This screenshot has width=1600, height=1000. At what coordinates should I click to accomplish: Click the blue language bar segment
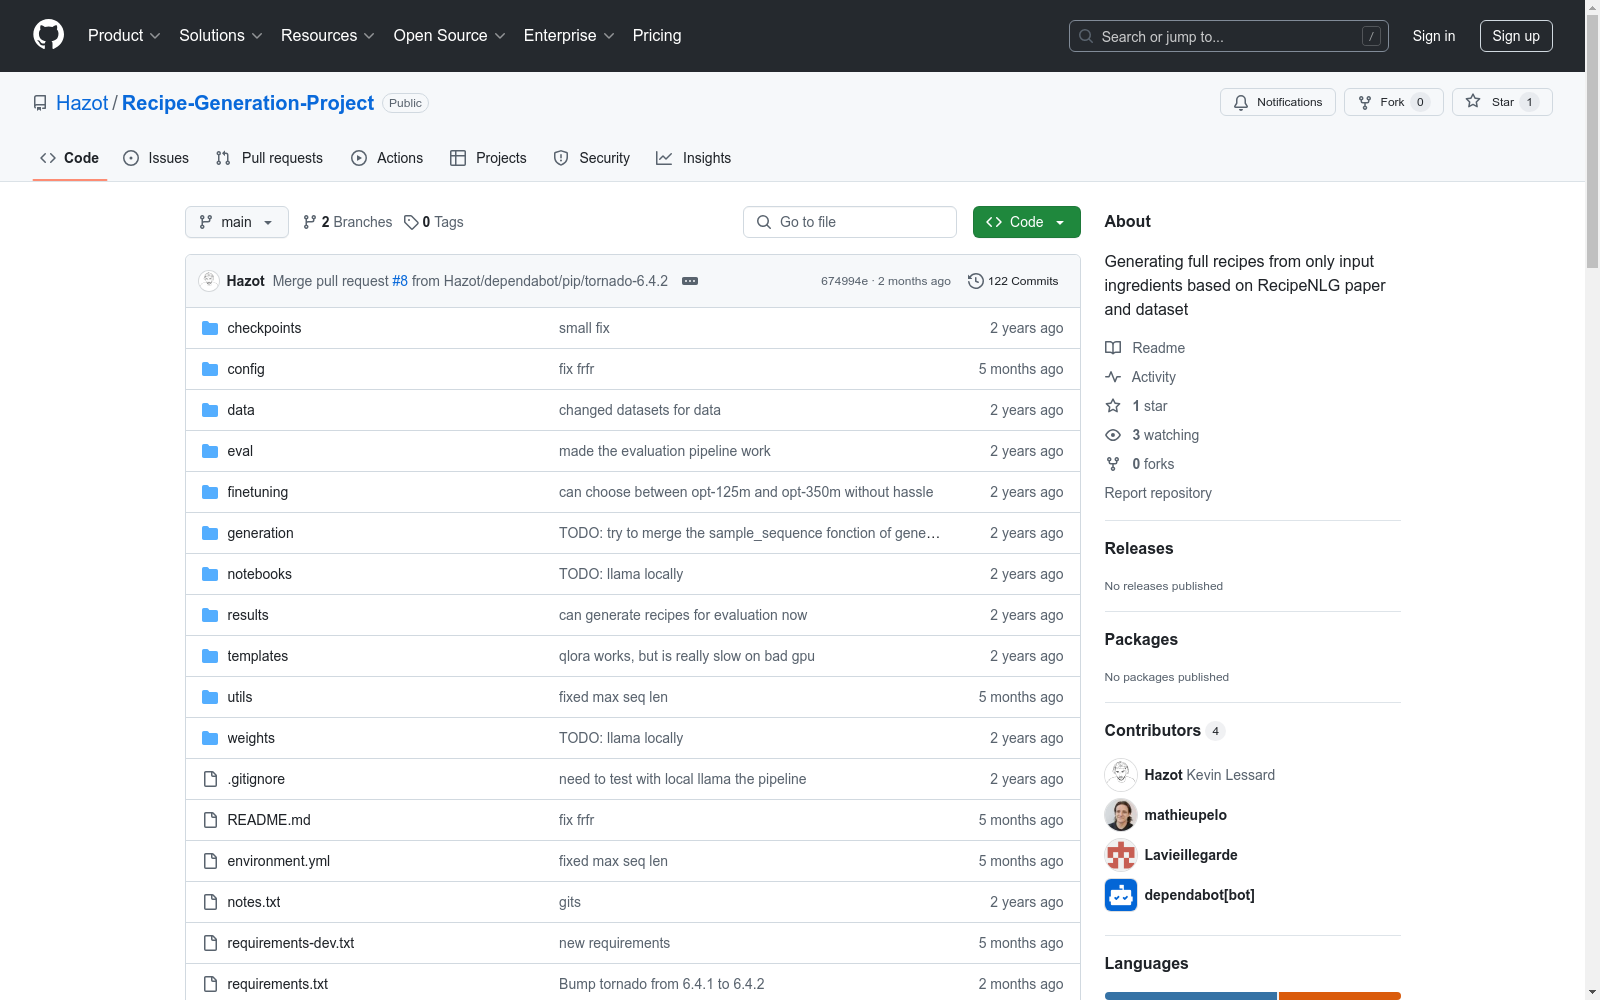(x=1191, y=996)
